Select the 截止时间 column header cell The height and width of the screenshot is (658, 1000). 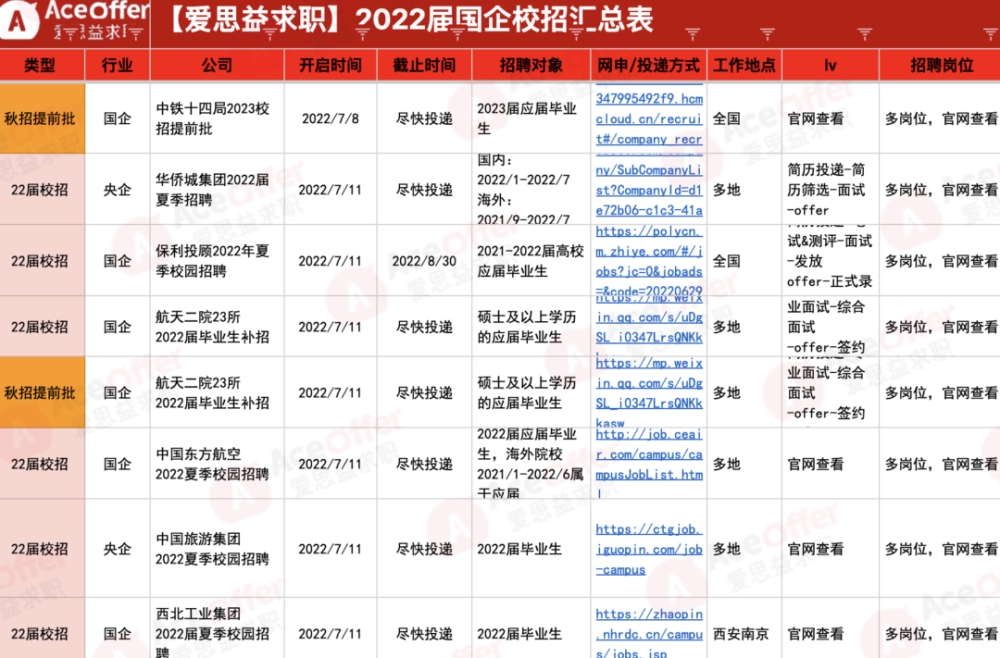coord(424,65)
